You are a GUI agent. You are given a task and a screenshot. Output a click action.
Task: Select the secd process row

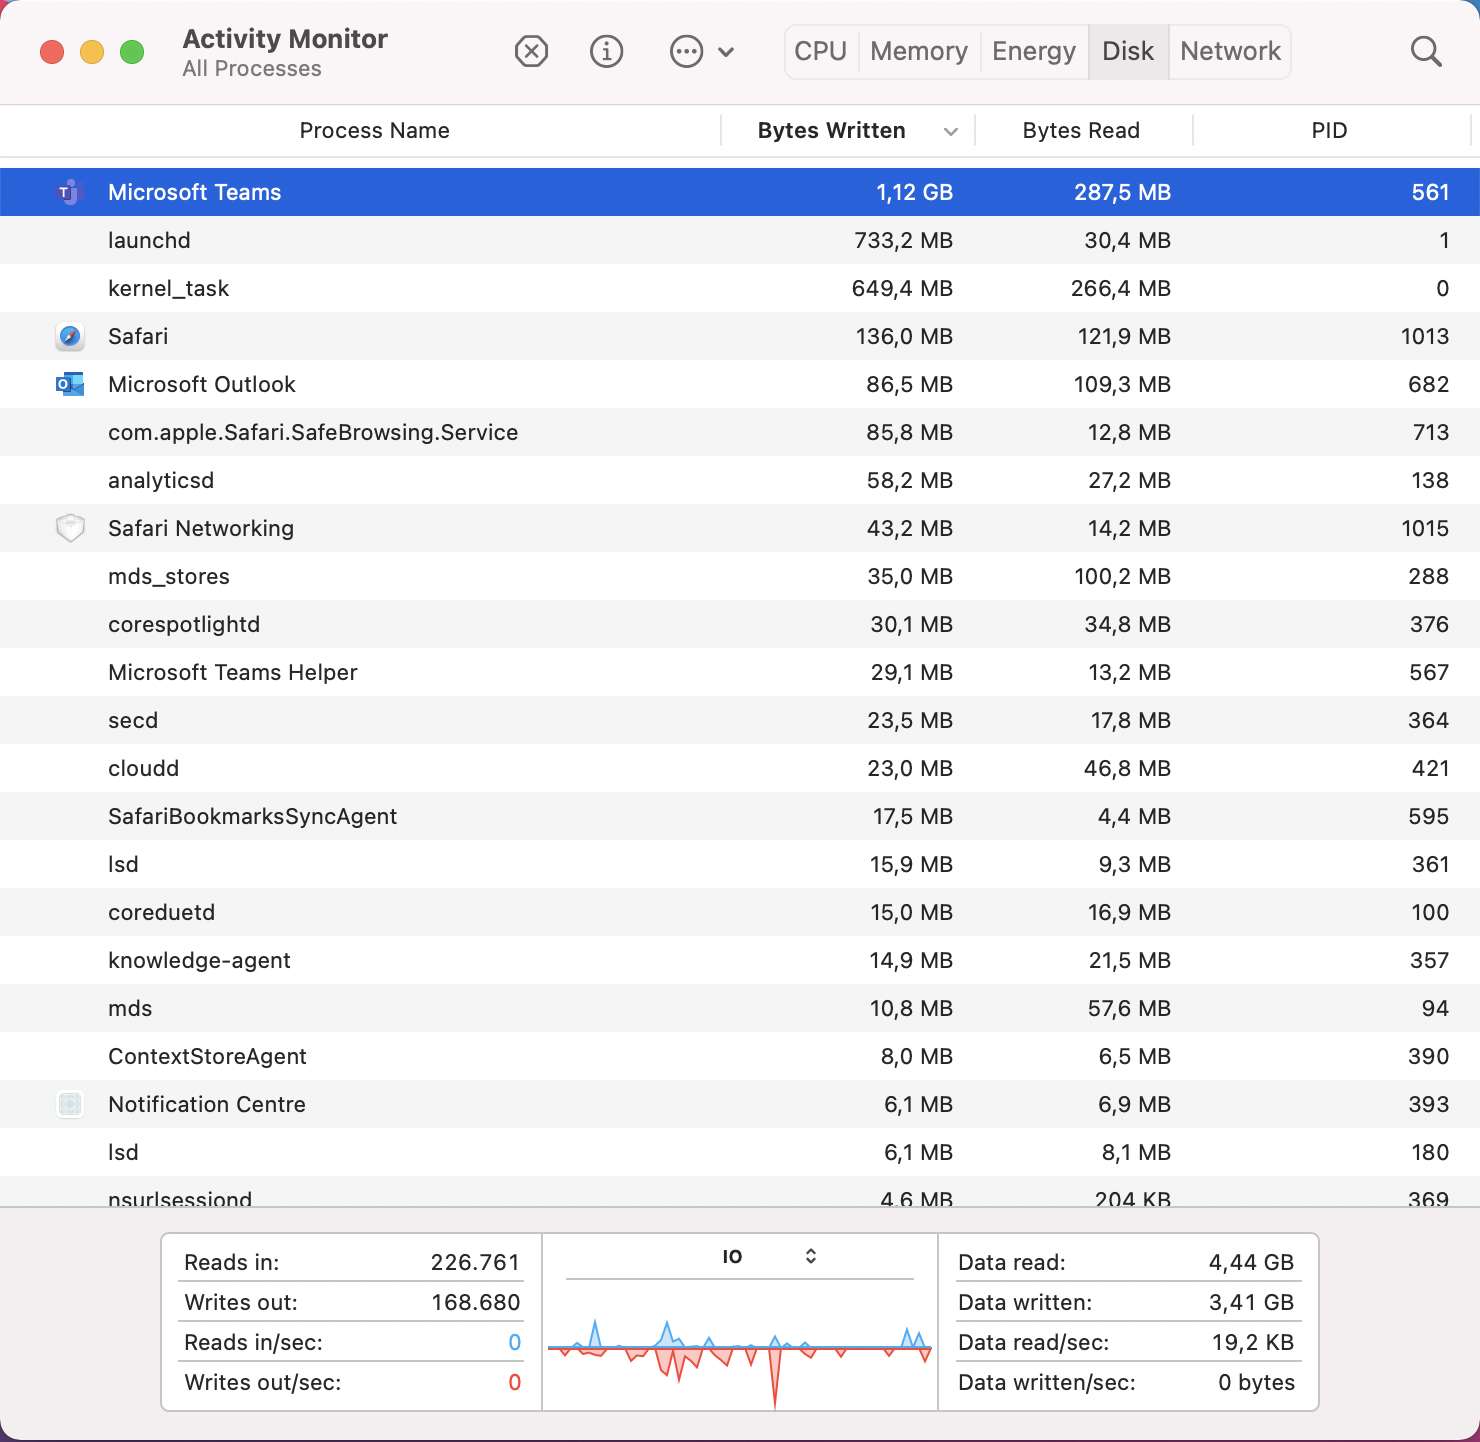[740, 720]
